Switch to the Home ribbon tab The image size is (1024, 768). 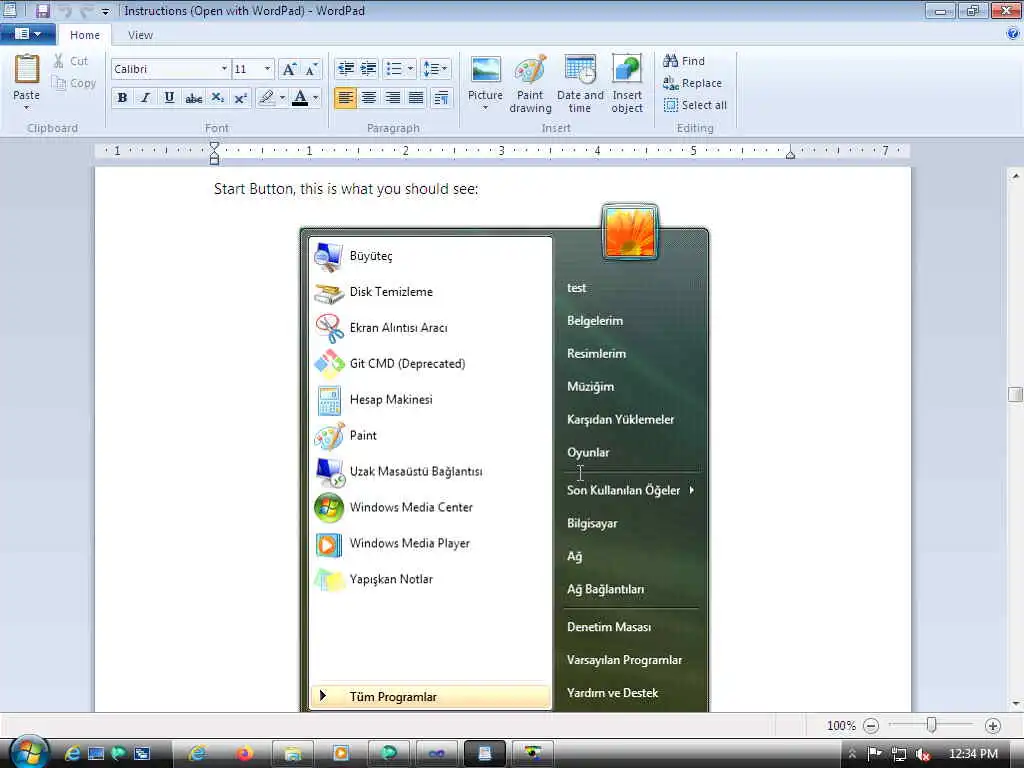(85, 35)
